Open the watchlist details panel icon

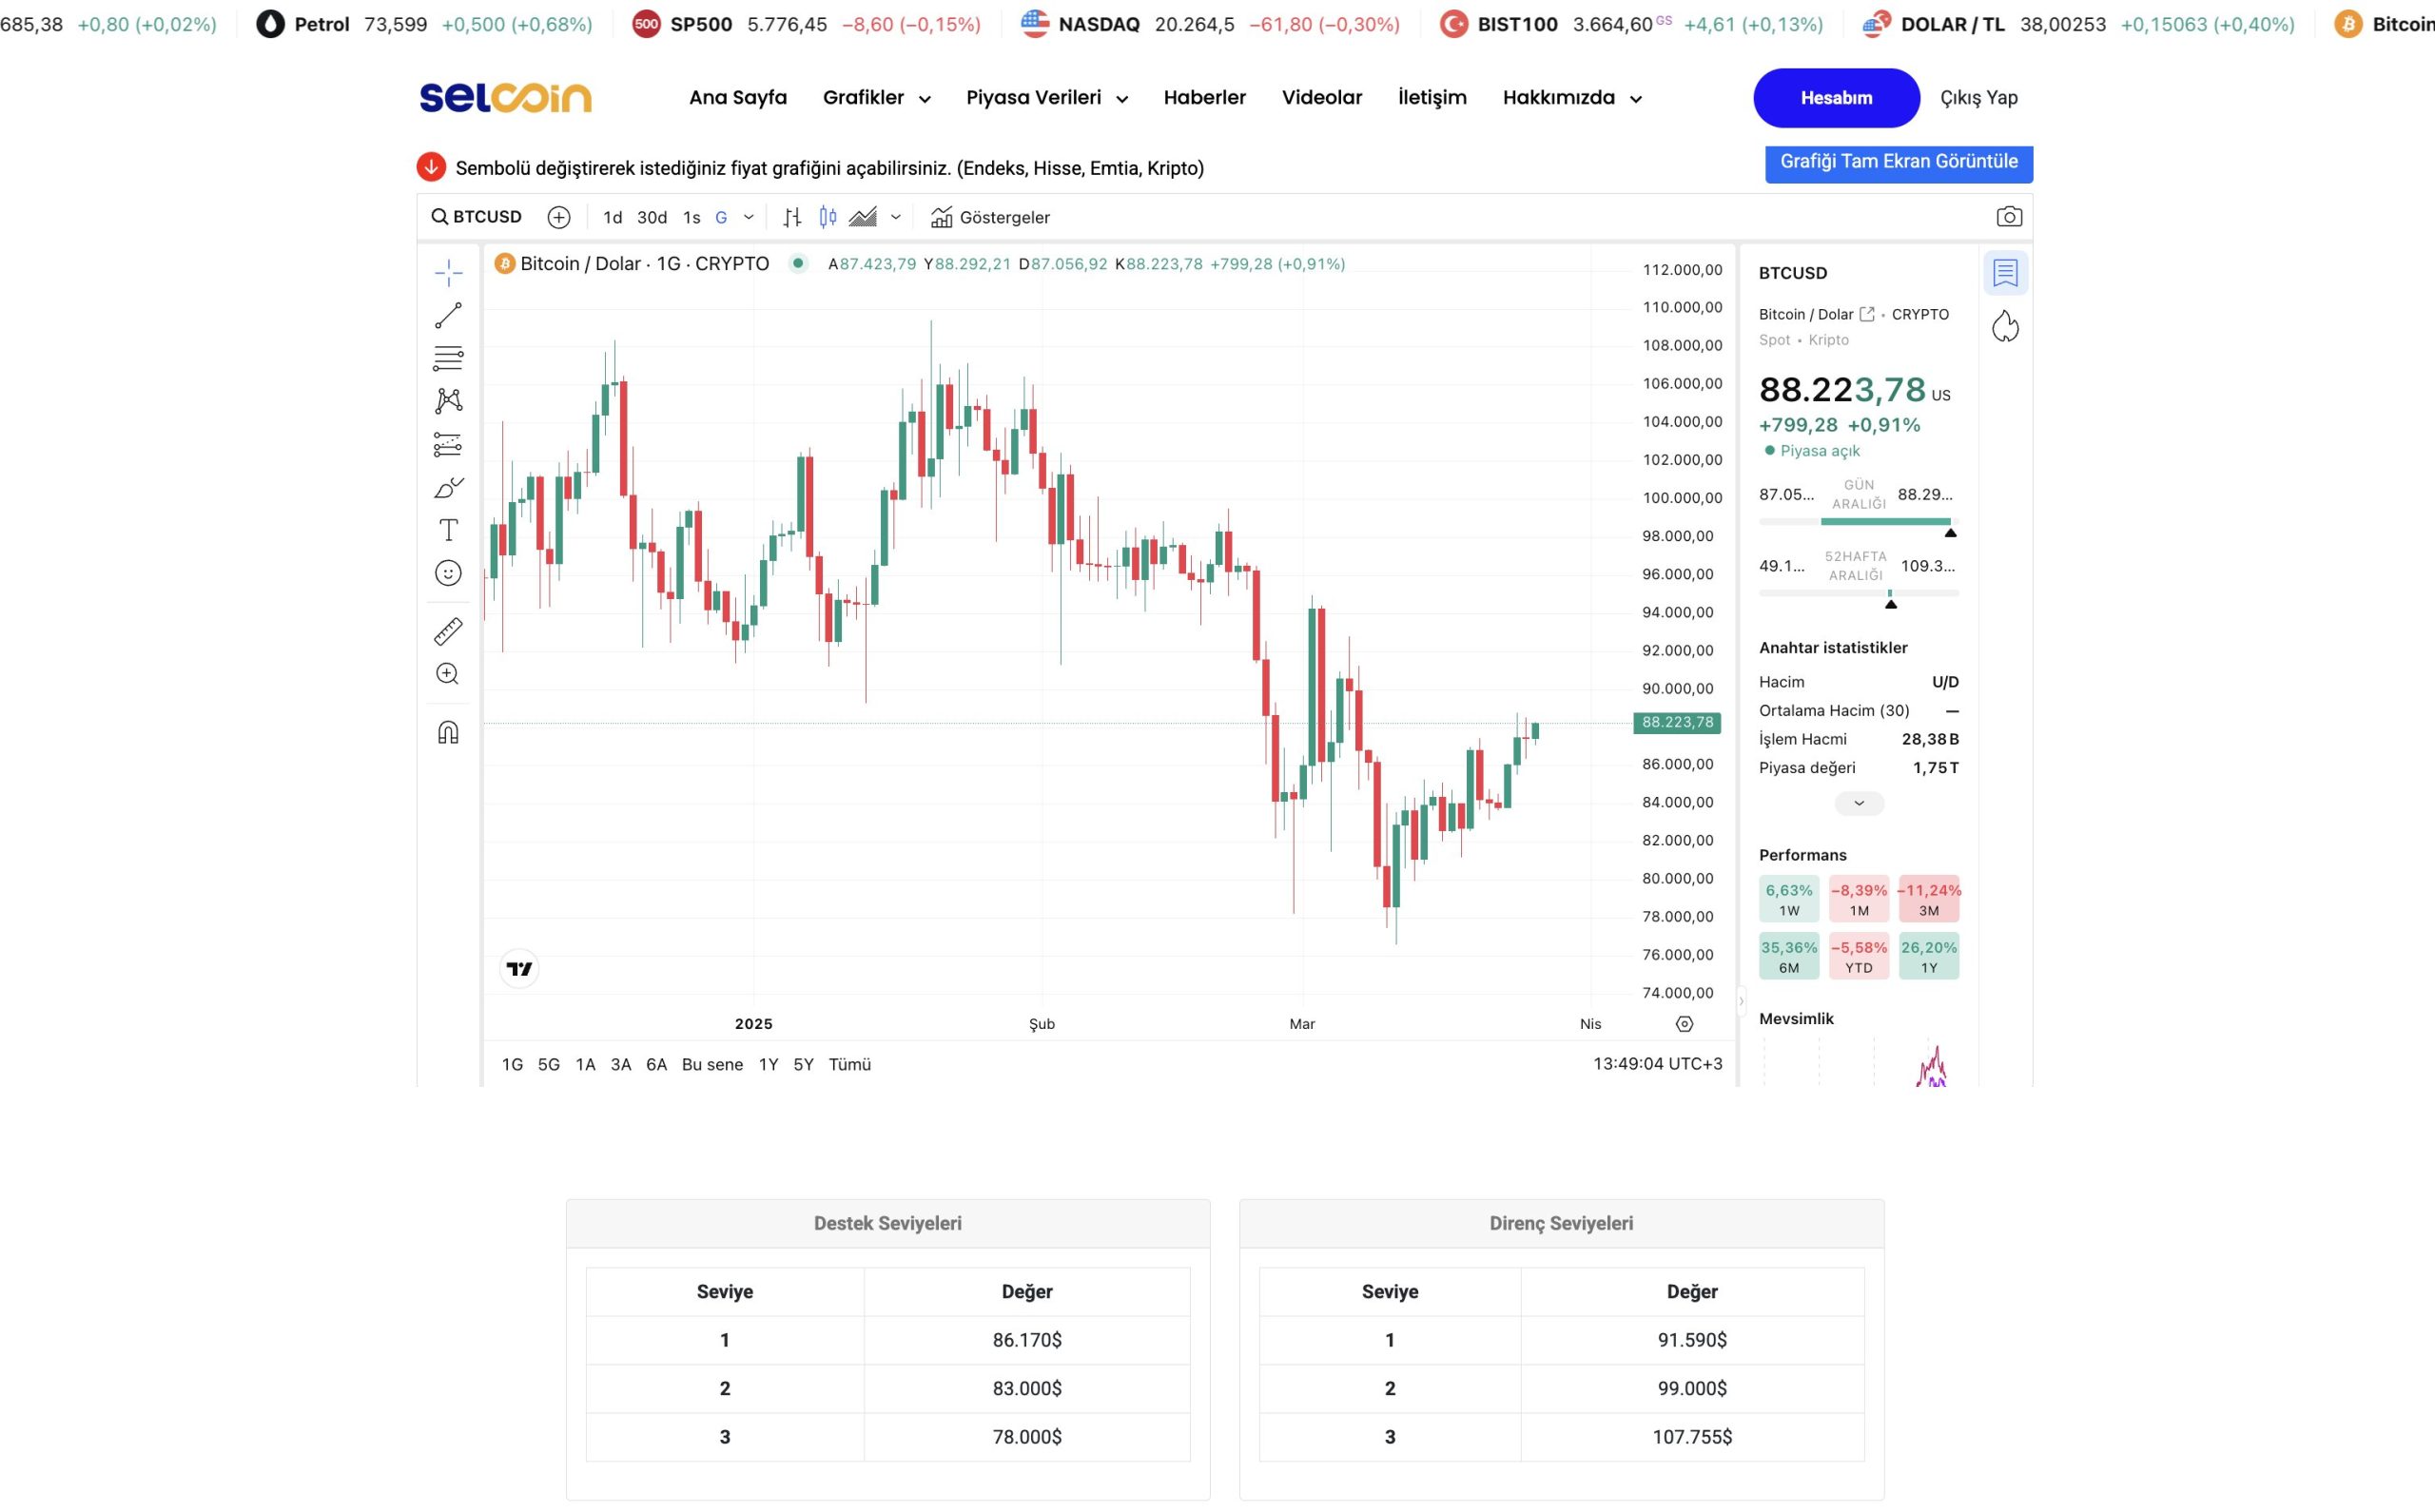[x=2005, y=273]
